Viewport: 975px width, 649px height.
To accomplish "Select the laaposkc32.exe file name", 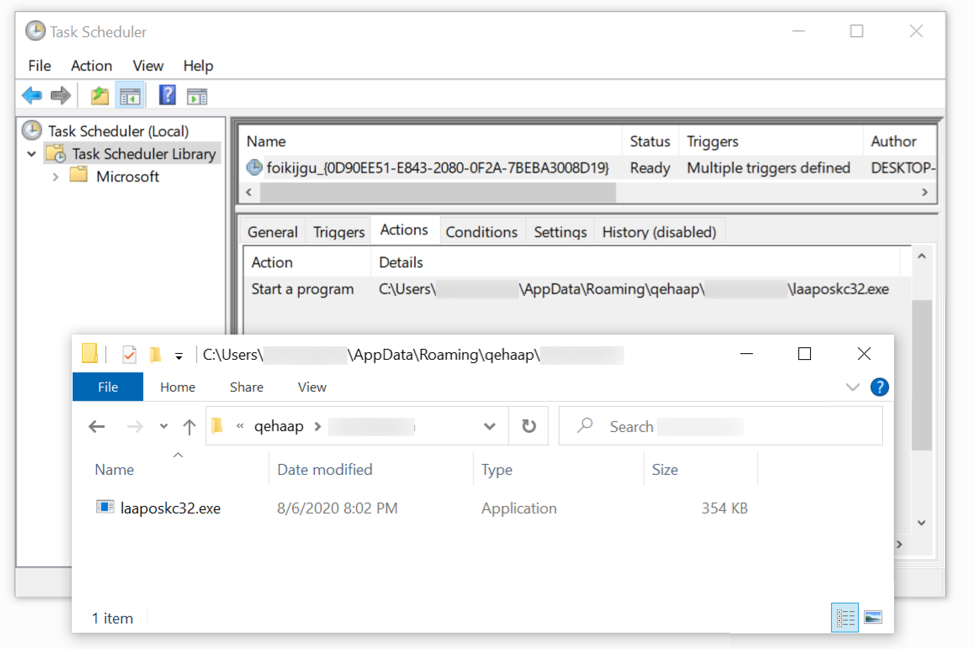I will coord(170,508).
